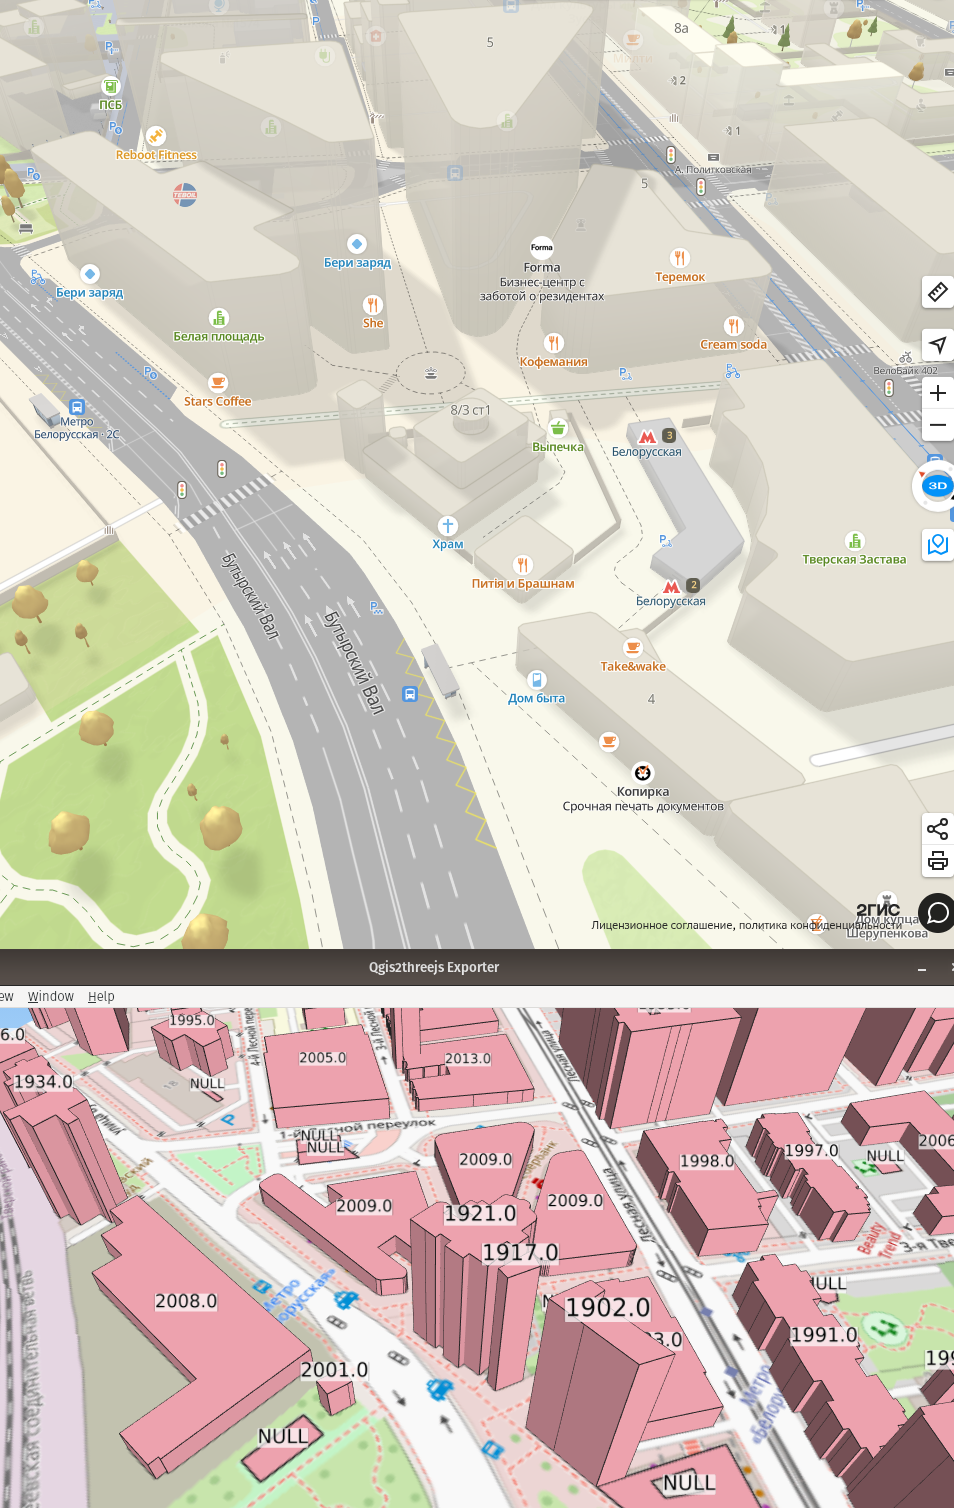Image resolution: width=954 pixels, height=1508 pixels.
Task: Select Белая площадь business center marker
Action: pos(218,318)
